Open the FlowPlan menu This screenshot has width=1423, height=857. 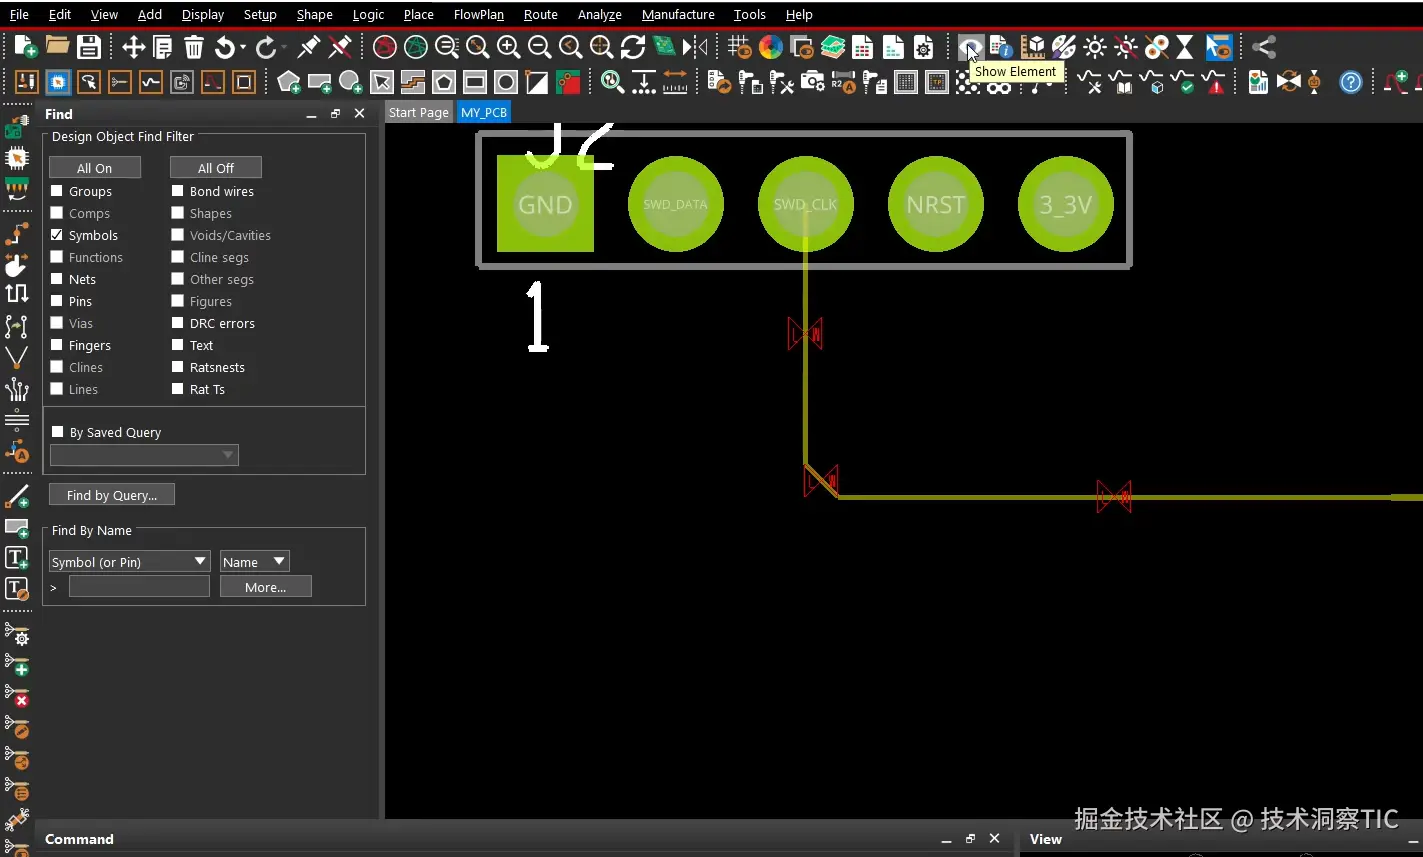coord(479,14)
